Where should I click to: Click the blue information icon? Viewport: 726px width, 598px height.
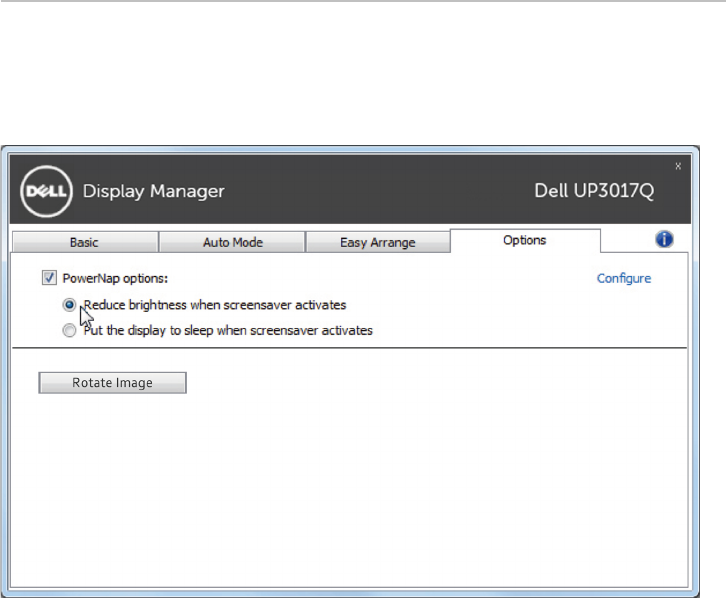[x=664, y=239]
